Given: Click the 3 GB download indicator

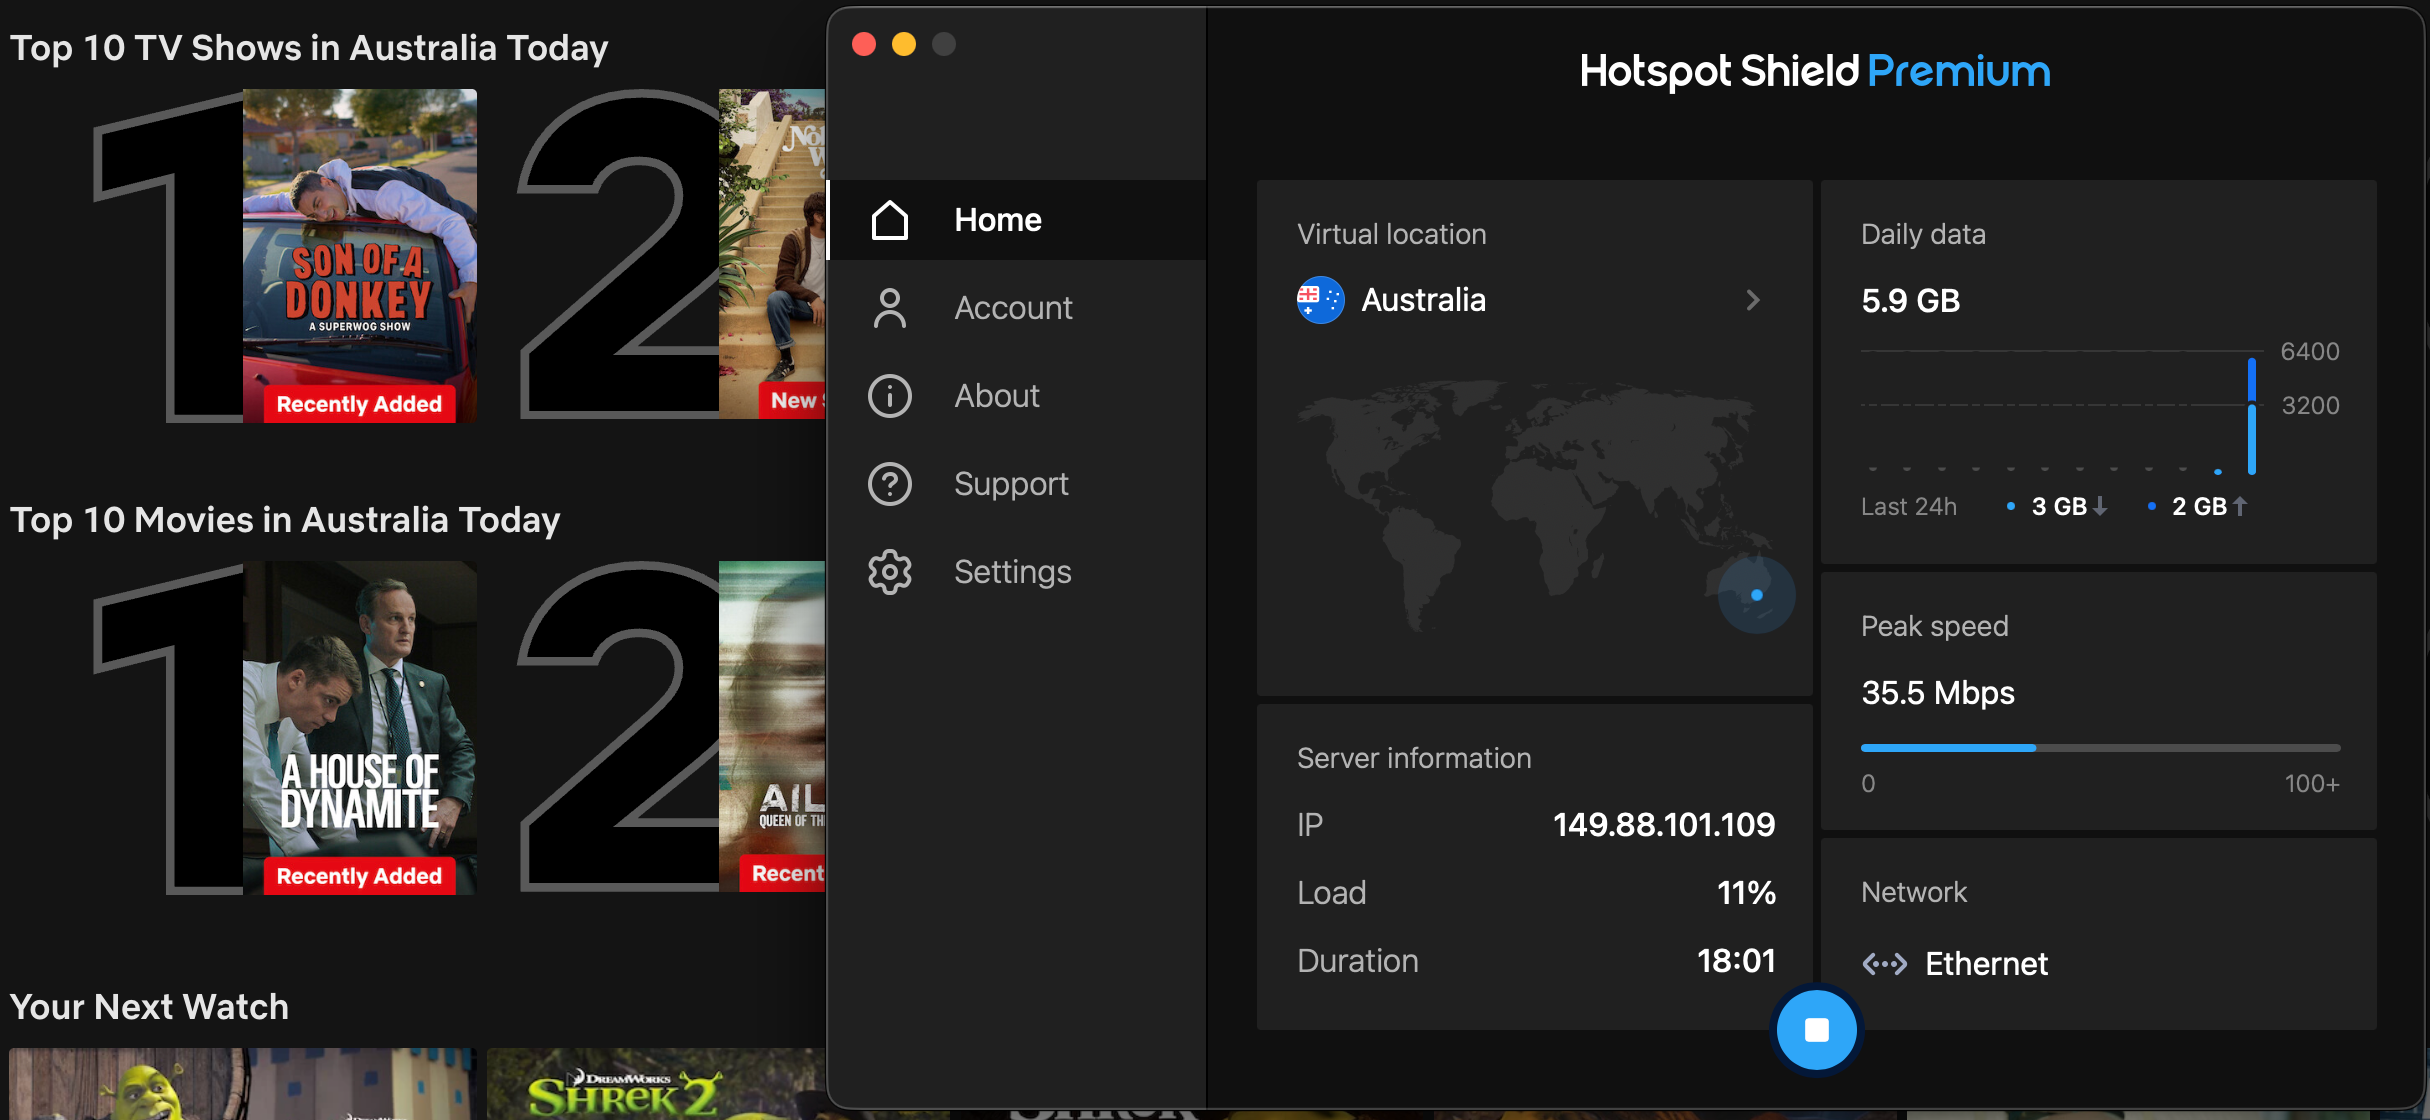Looking at the screenshot, I should (x=2057, y=506).
